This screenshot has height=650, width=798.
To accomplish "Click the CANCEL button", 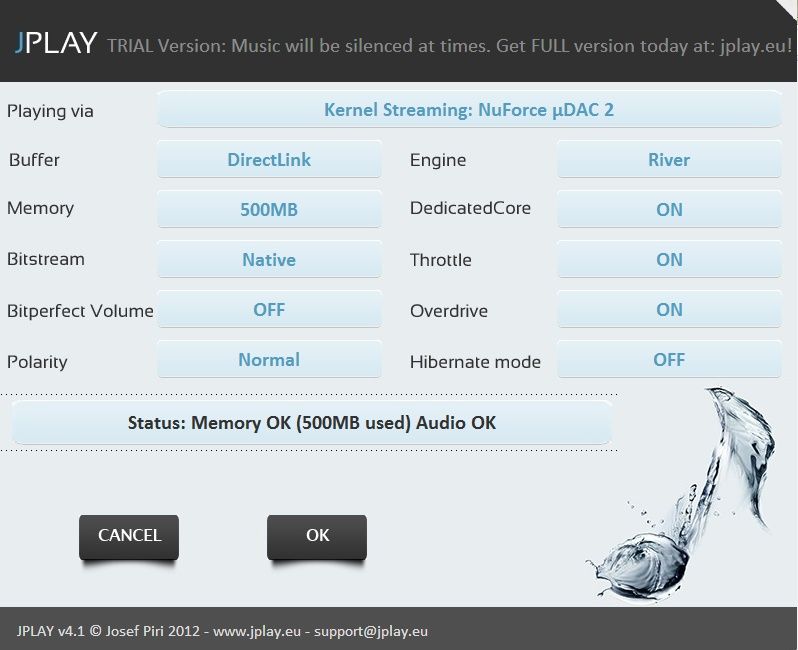I will [129, 537].
